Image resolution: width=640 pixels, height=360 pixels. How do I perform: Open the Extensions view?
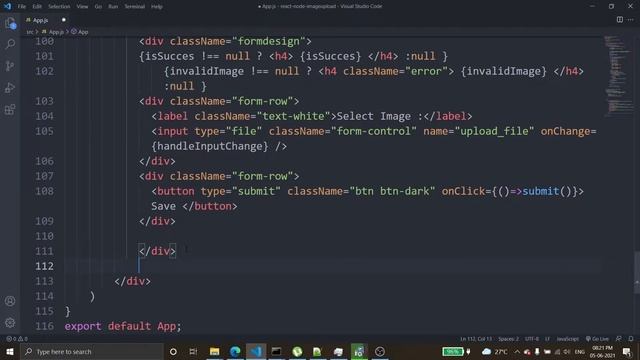pyautogui.click(x=10, y=109)
